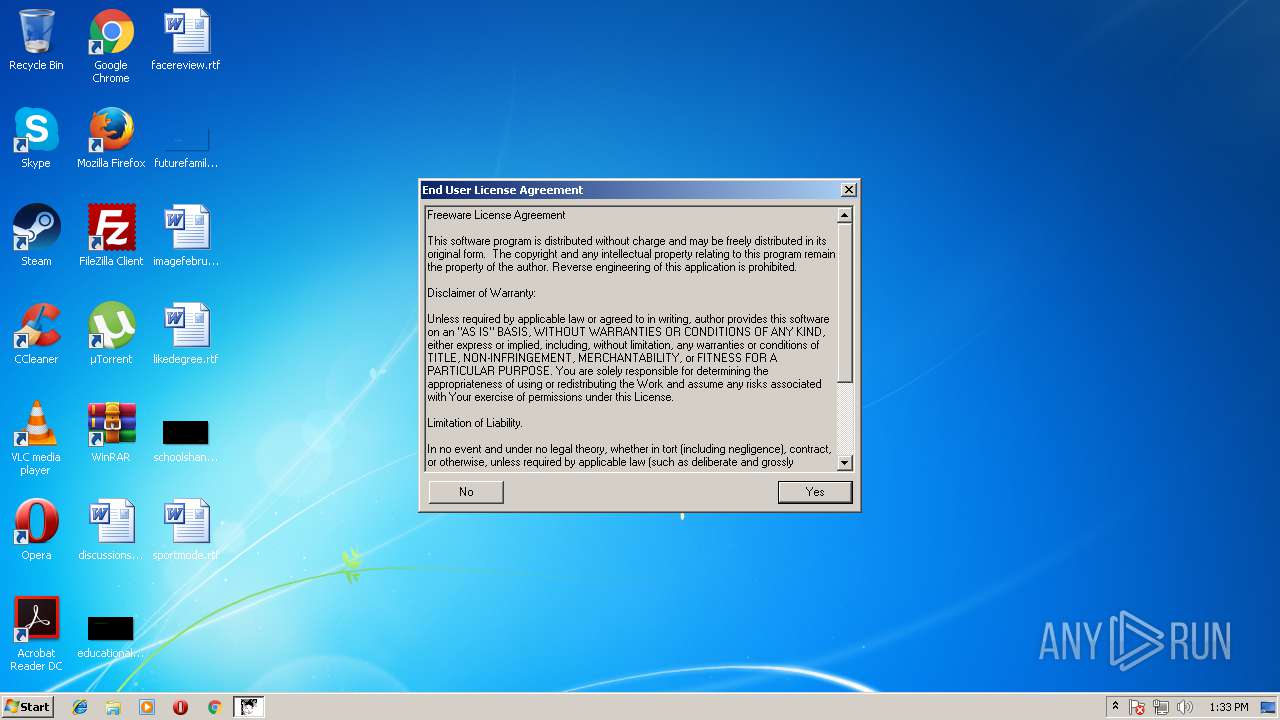Open the Recycle Bin desktop icon
This screenshot has height=720, width=1280.
(36, 40)
